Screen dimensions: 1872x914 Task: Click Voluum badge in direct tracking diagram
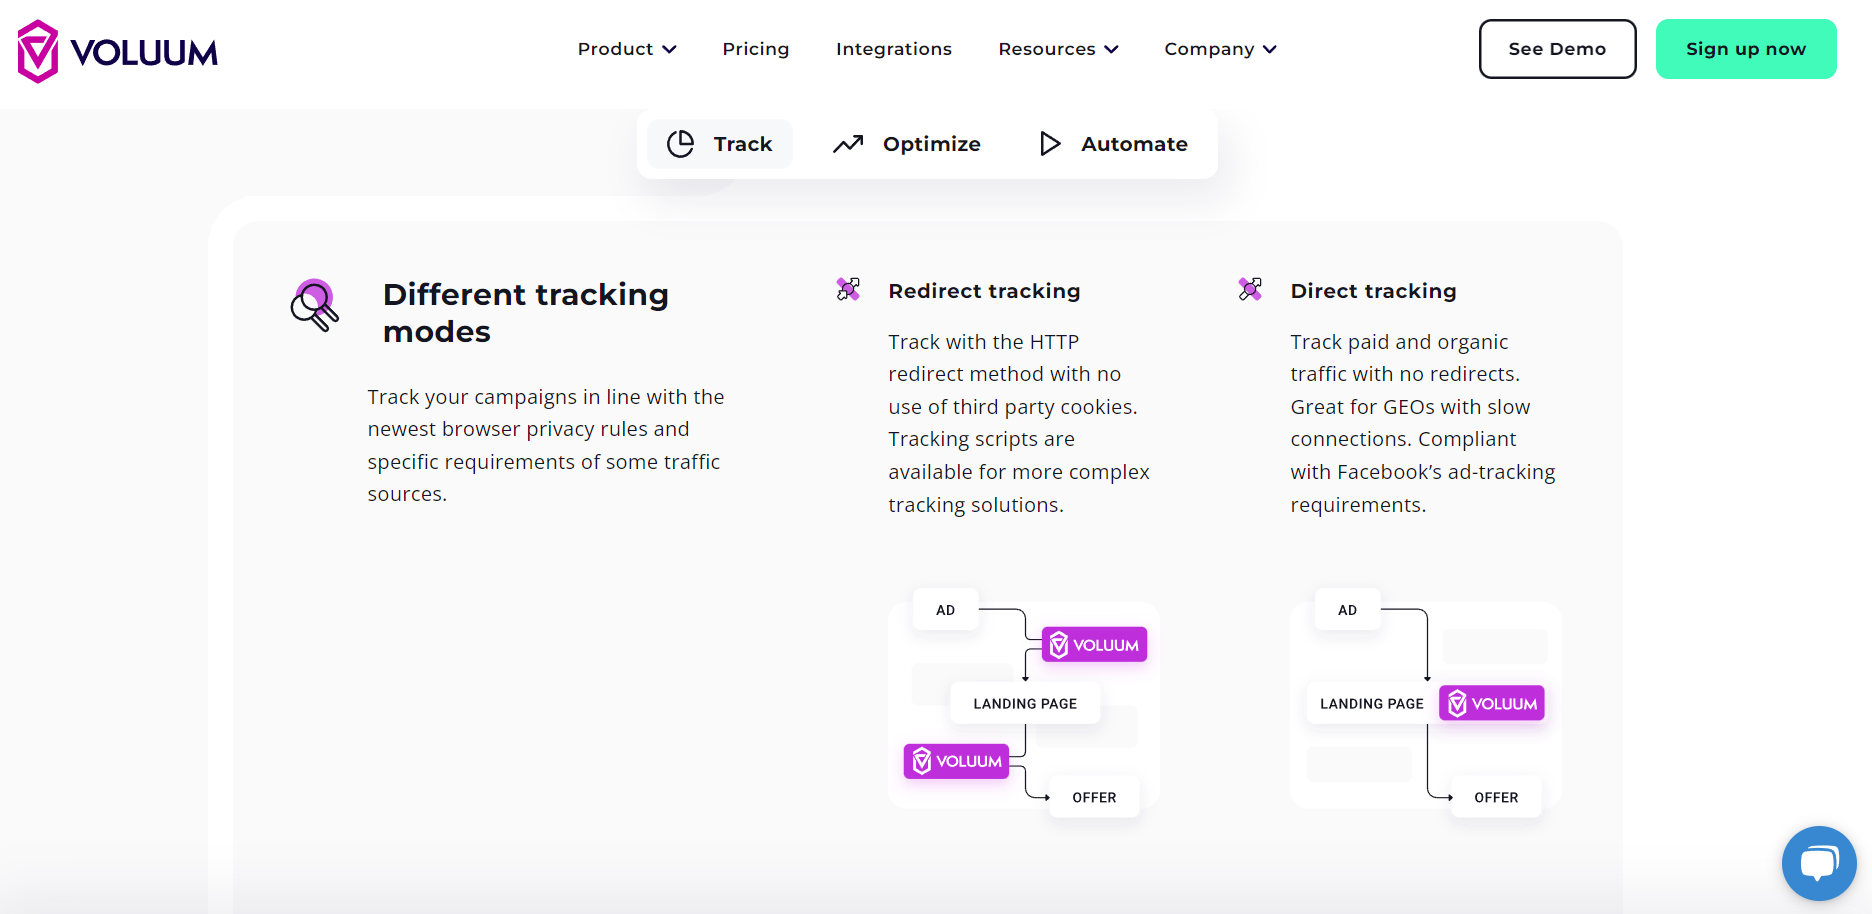coord(1492,703)
